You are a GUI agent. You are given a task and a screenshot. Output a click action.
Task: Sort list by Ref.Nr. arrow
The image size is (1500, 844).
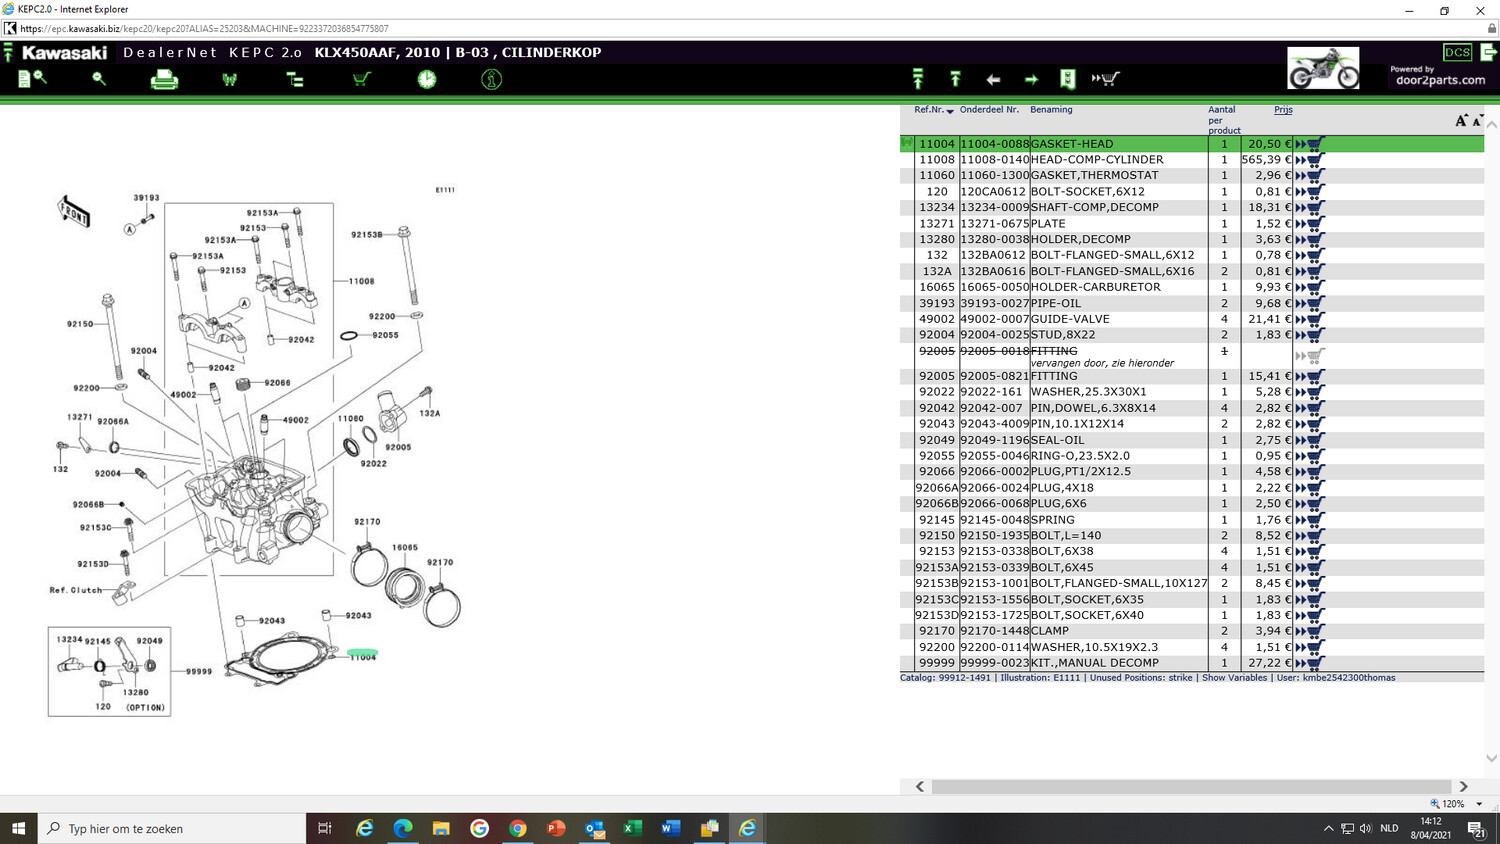tap(950, 111)
